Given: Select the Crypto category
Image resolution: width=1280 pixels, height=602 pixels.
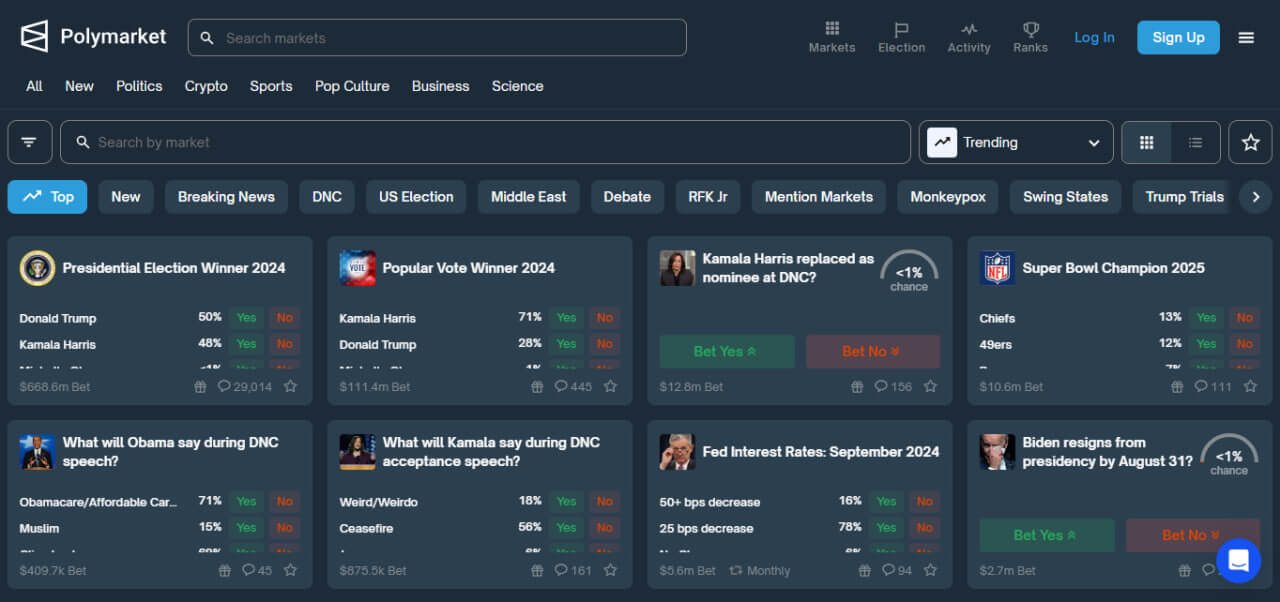Looking at the screenshot, I should coord(206,86).
